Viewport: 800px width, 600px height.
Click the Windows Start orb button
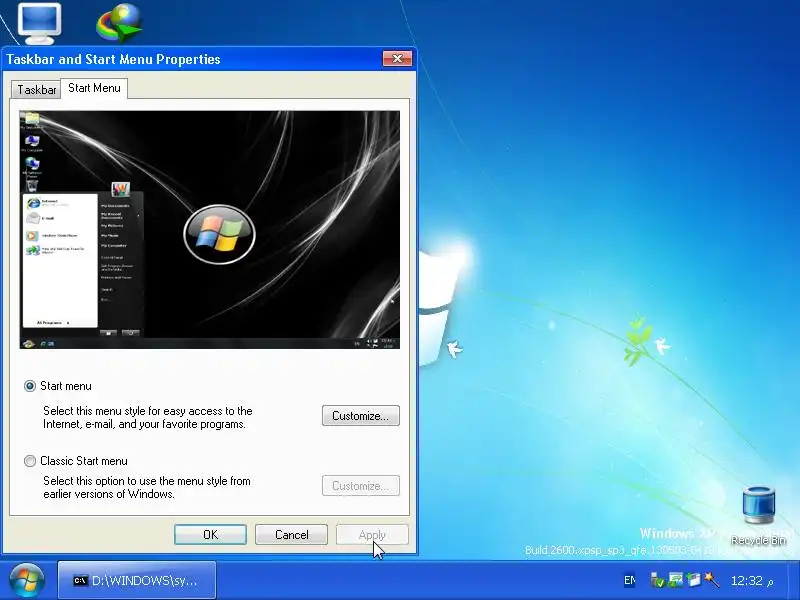pyautogui.click(x=26, y=580)
